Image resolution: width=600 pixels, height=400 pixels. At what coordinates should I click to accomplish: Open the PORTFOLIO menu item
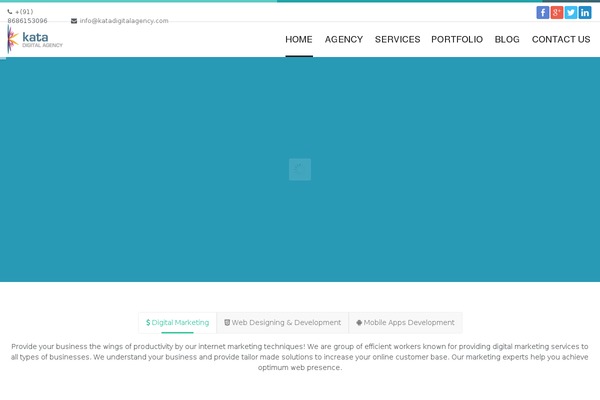pos(457,39)
